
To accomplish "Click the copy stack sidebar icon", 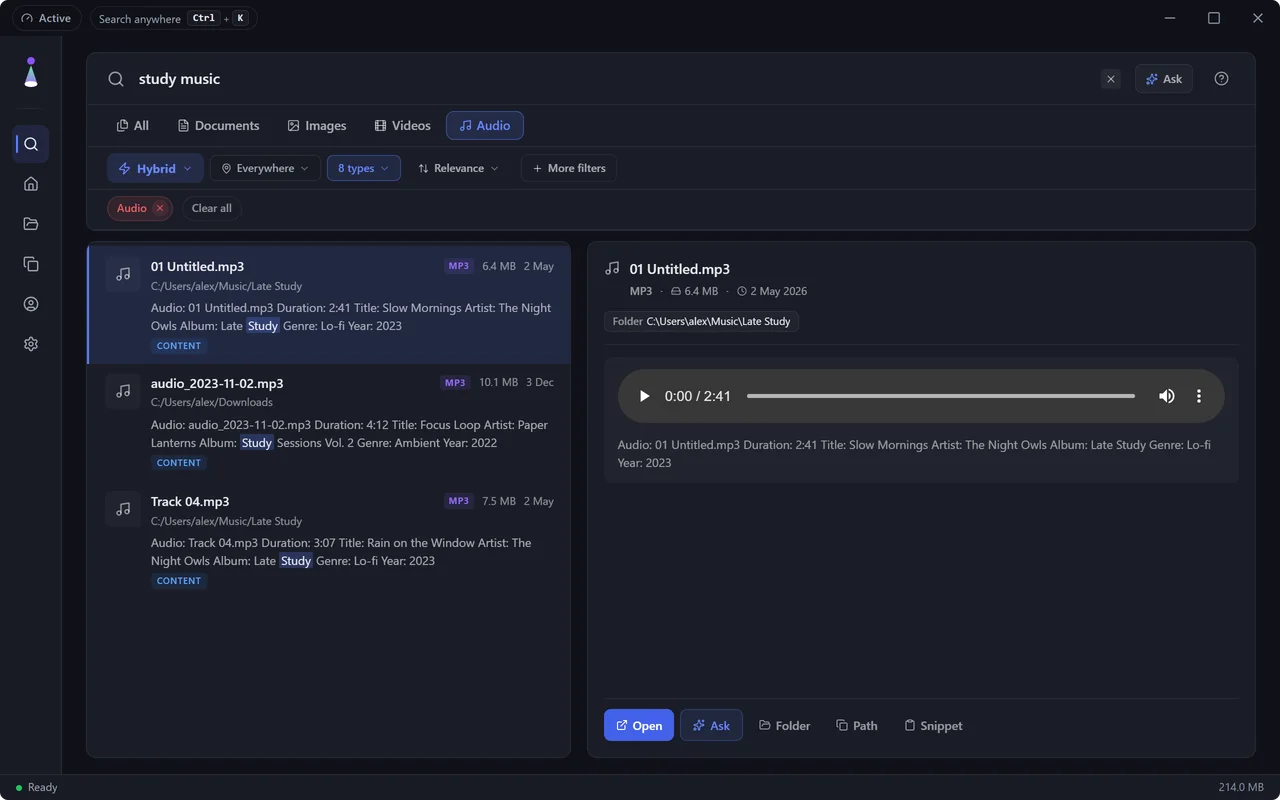I will point(31,264).
